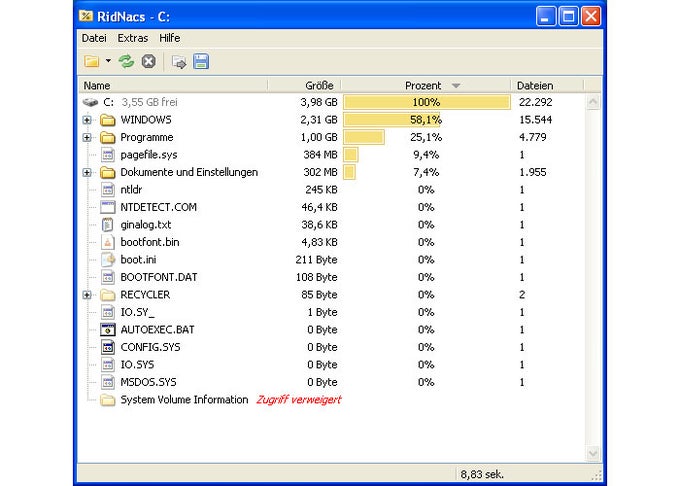Open dropdown arrow beside folder toolbar icon
Viewport: 680px width, 486px height.
click(108, 61)
